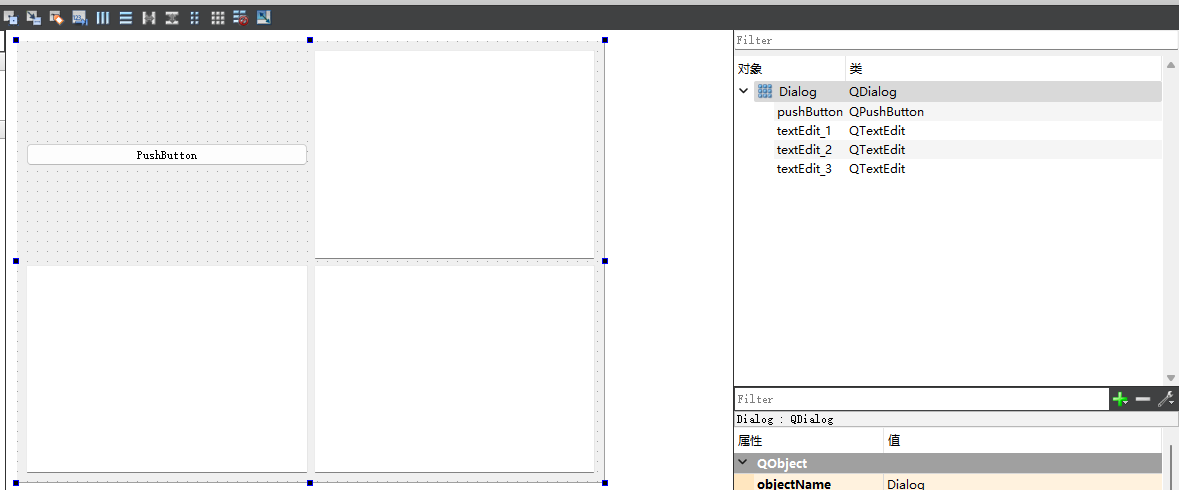
Task: Apply the Lay Out Horizontally icon
Action: pos(103,17)
